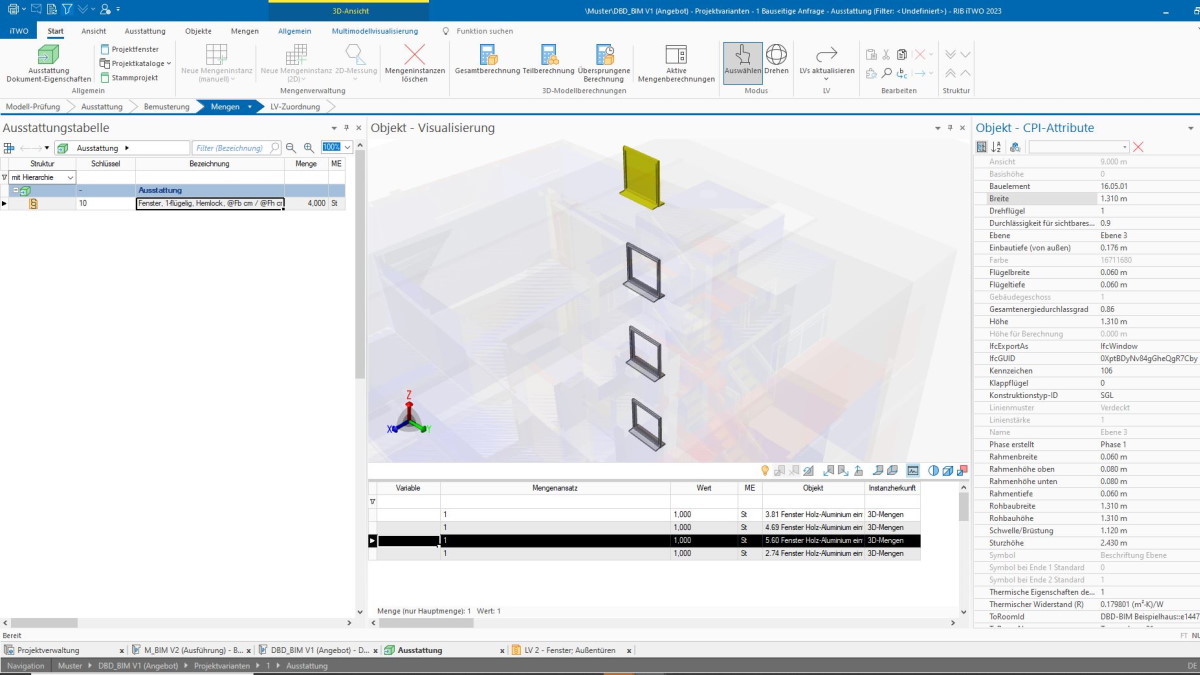The image size is (1200, 675).
Task: Click the Projektfenster button
Action: click(x=130, y=49)
